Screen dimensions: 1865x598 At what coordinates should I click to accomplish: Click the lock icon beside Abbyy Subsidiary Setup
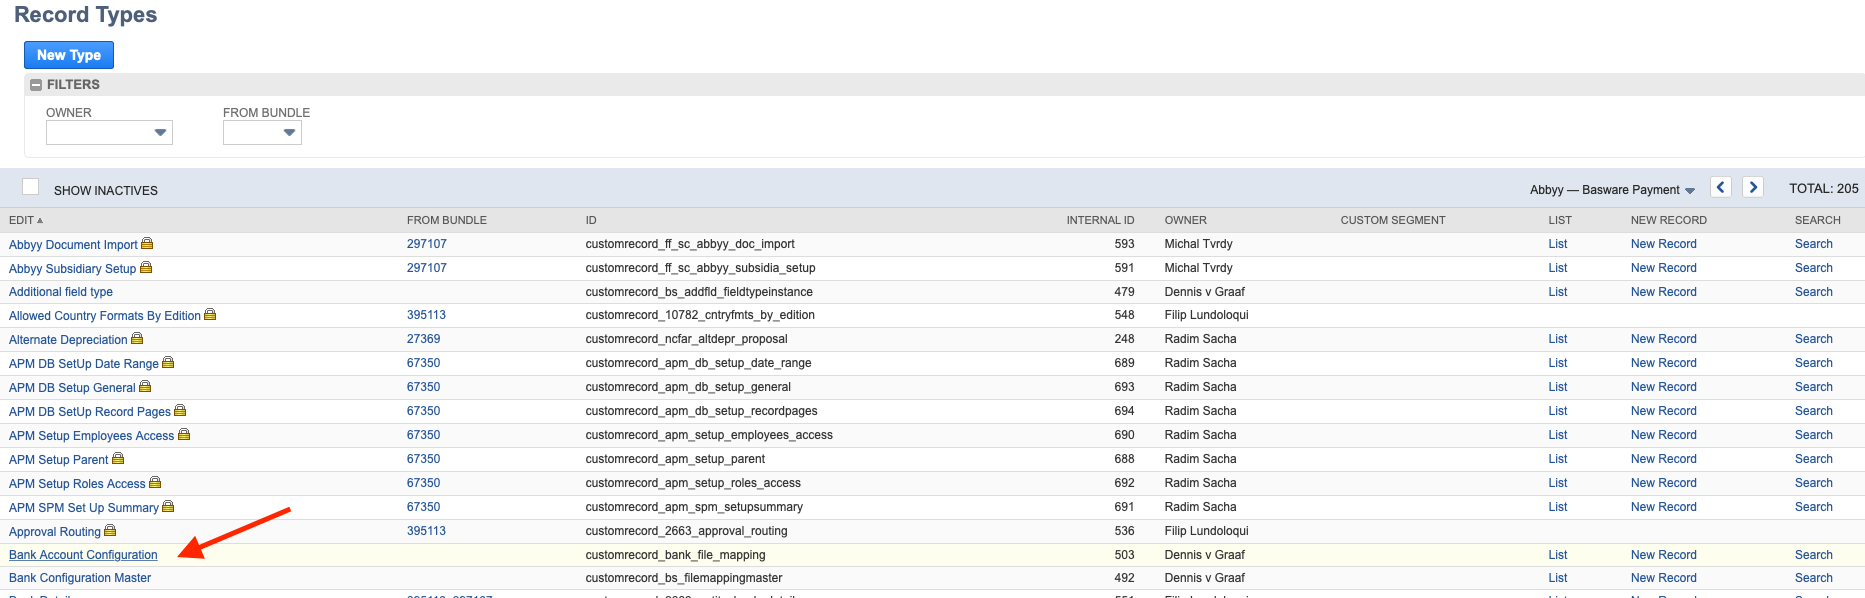(146, 268)
